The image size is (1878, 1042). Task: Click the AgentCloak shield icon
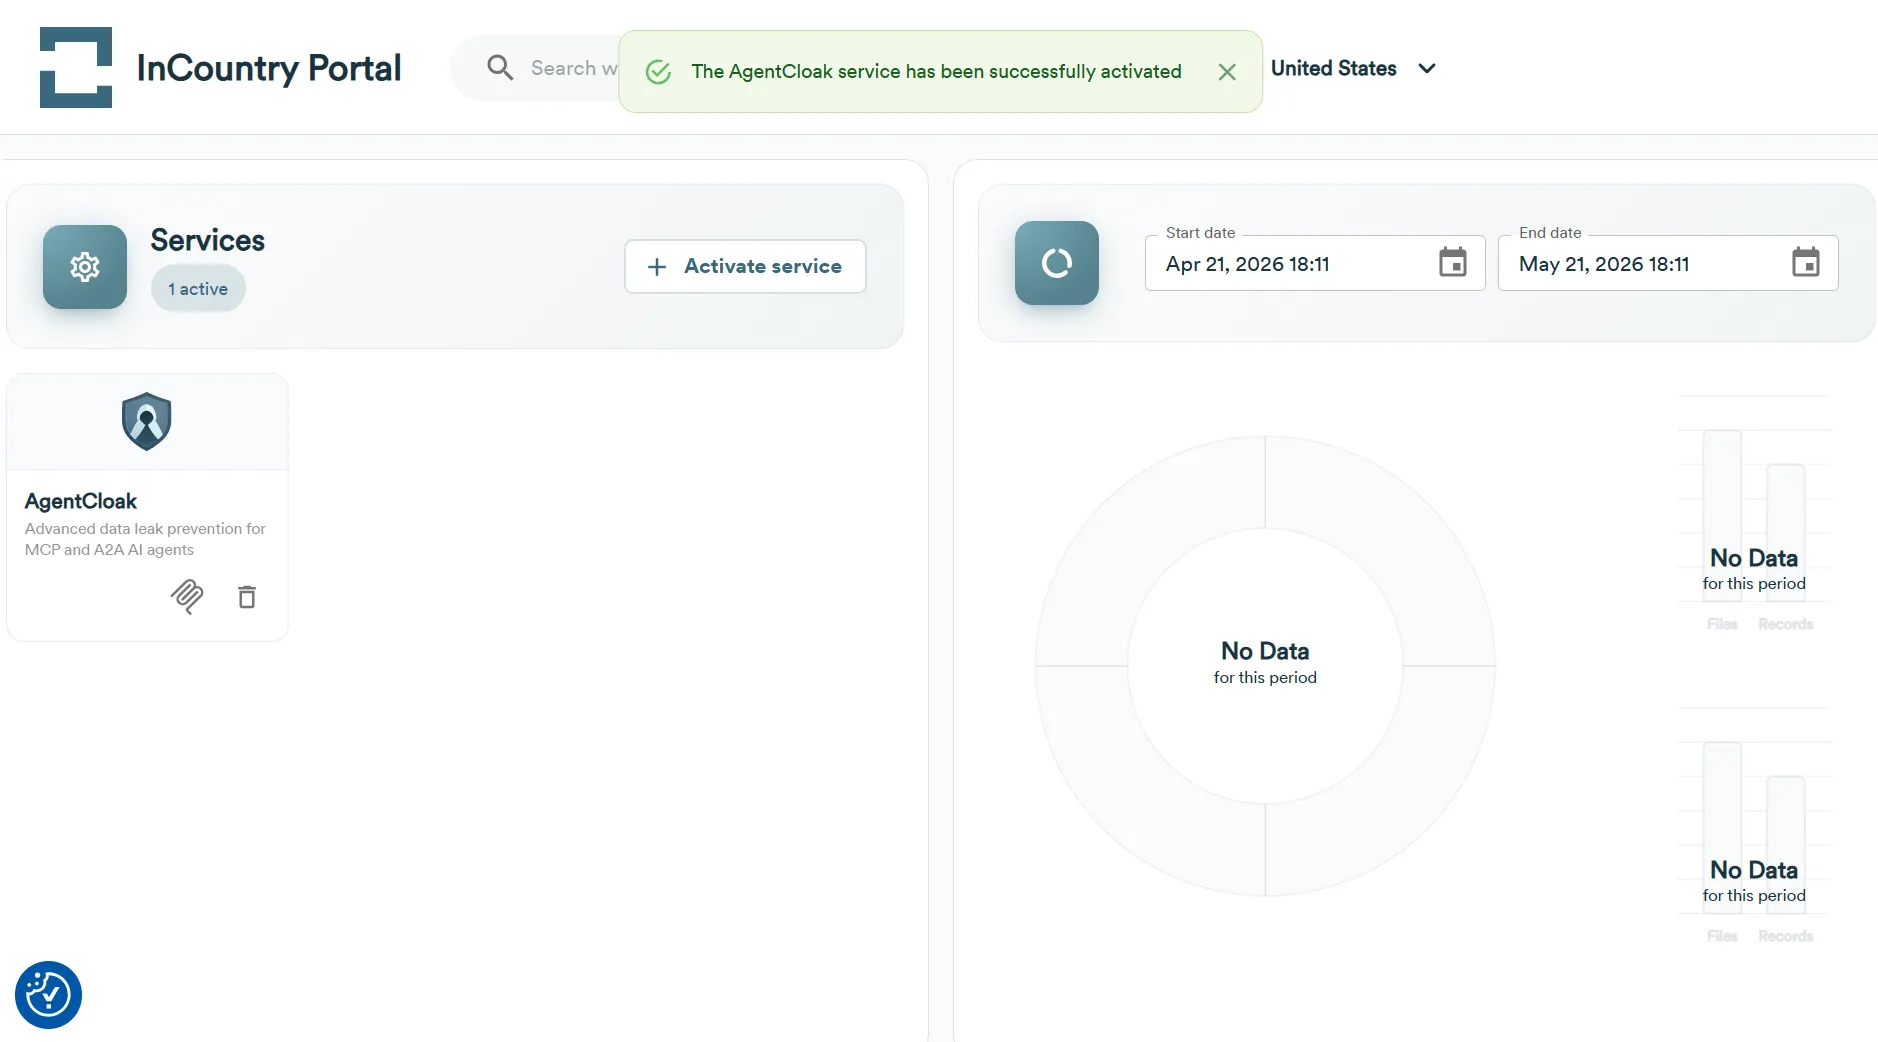(147, 421)
